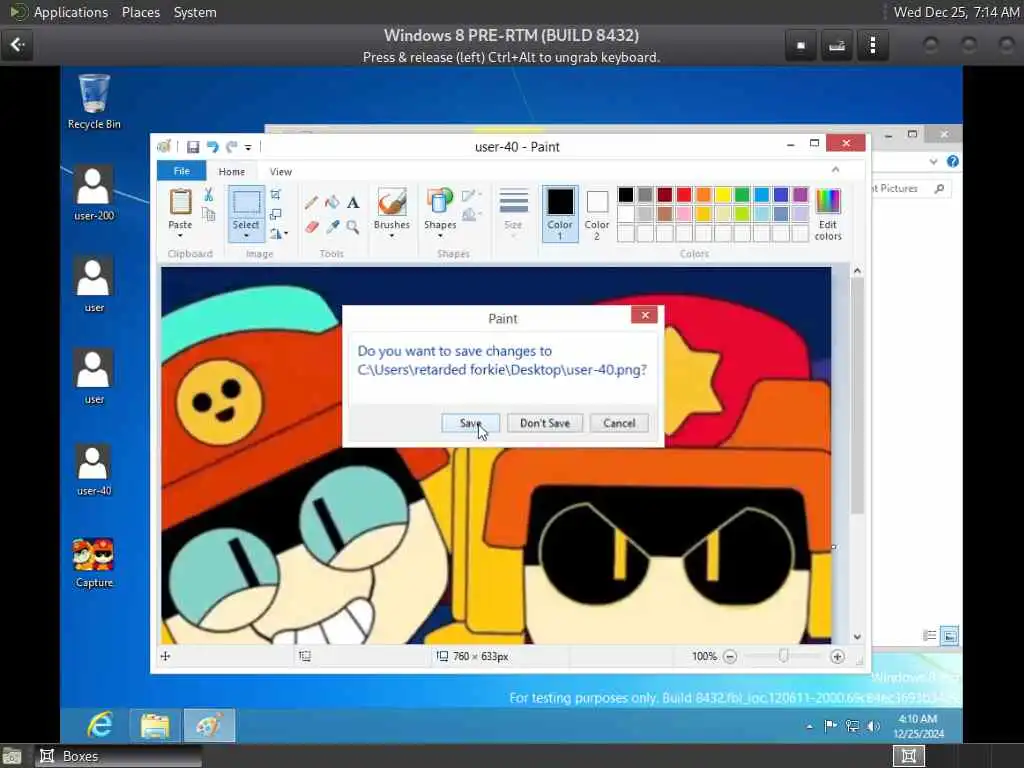Select the Text tool

click(x=353, y=202)
